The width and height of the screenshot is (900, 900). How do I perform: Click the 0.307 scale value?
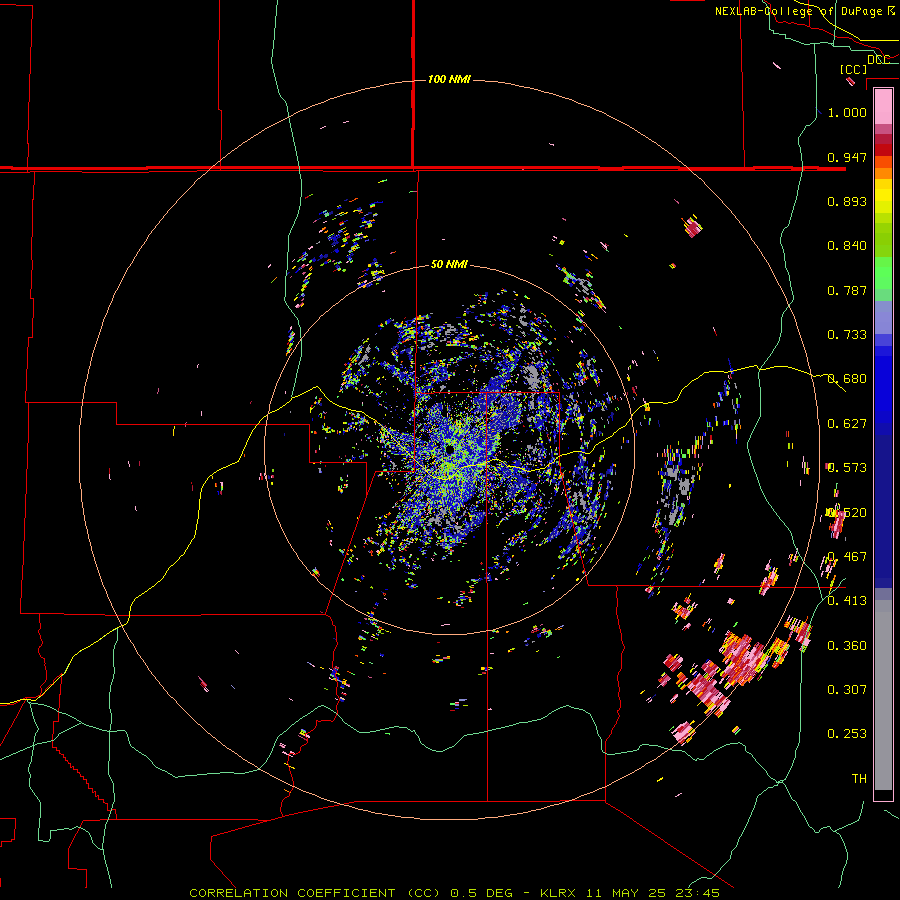tap(847, 690)
